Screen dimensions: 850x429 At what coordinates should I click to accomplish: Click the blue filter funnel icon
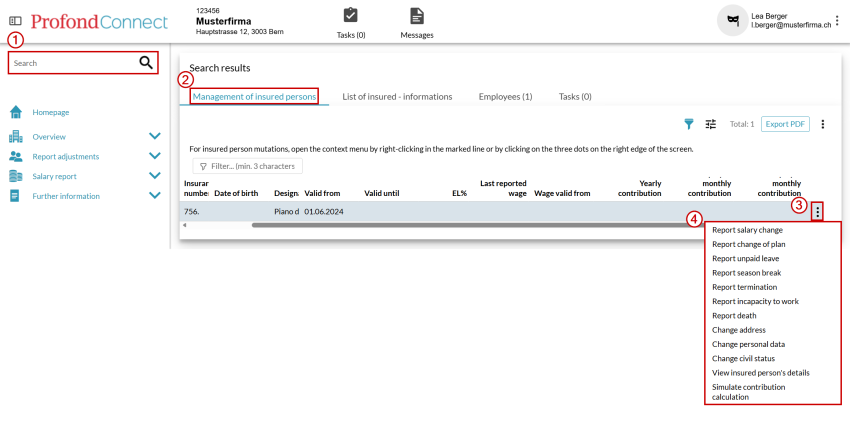(x=688, y=124)
